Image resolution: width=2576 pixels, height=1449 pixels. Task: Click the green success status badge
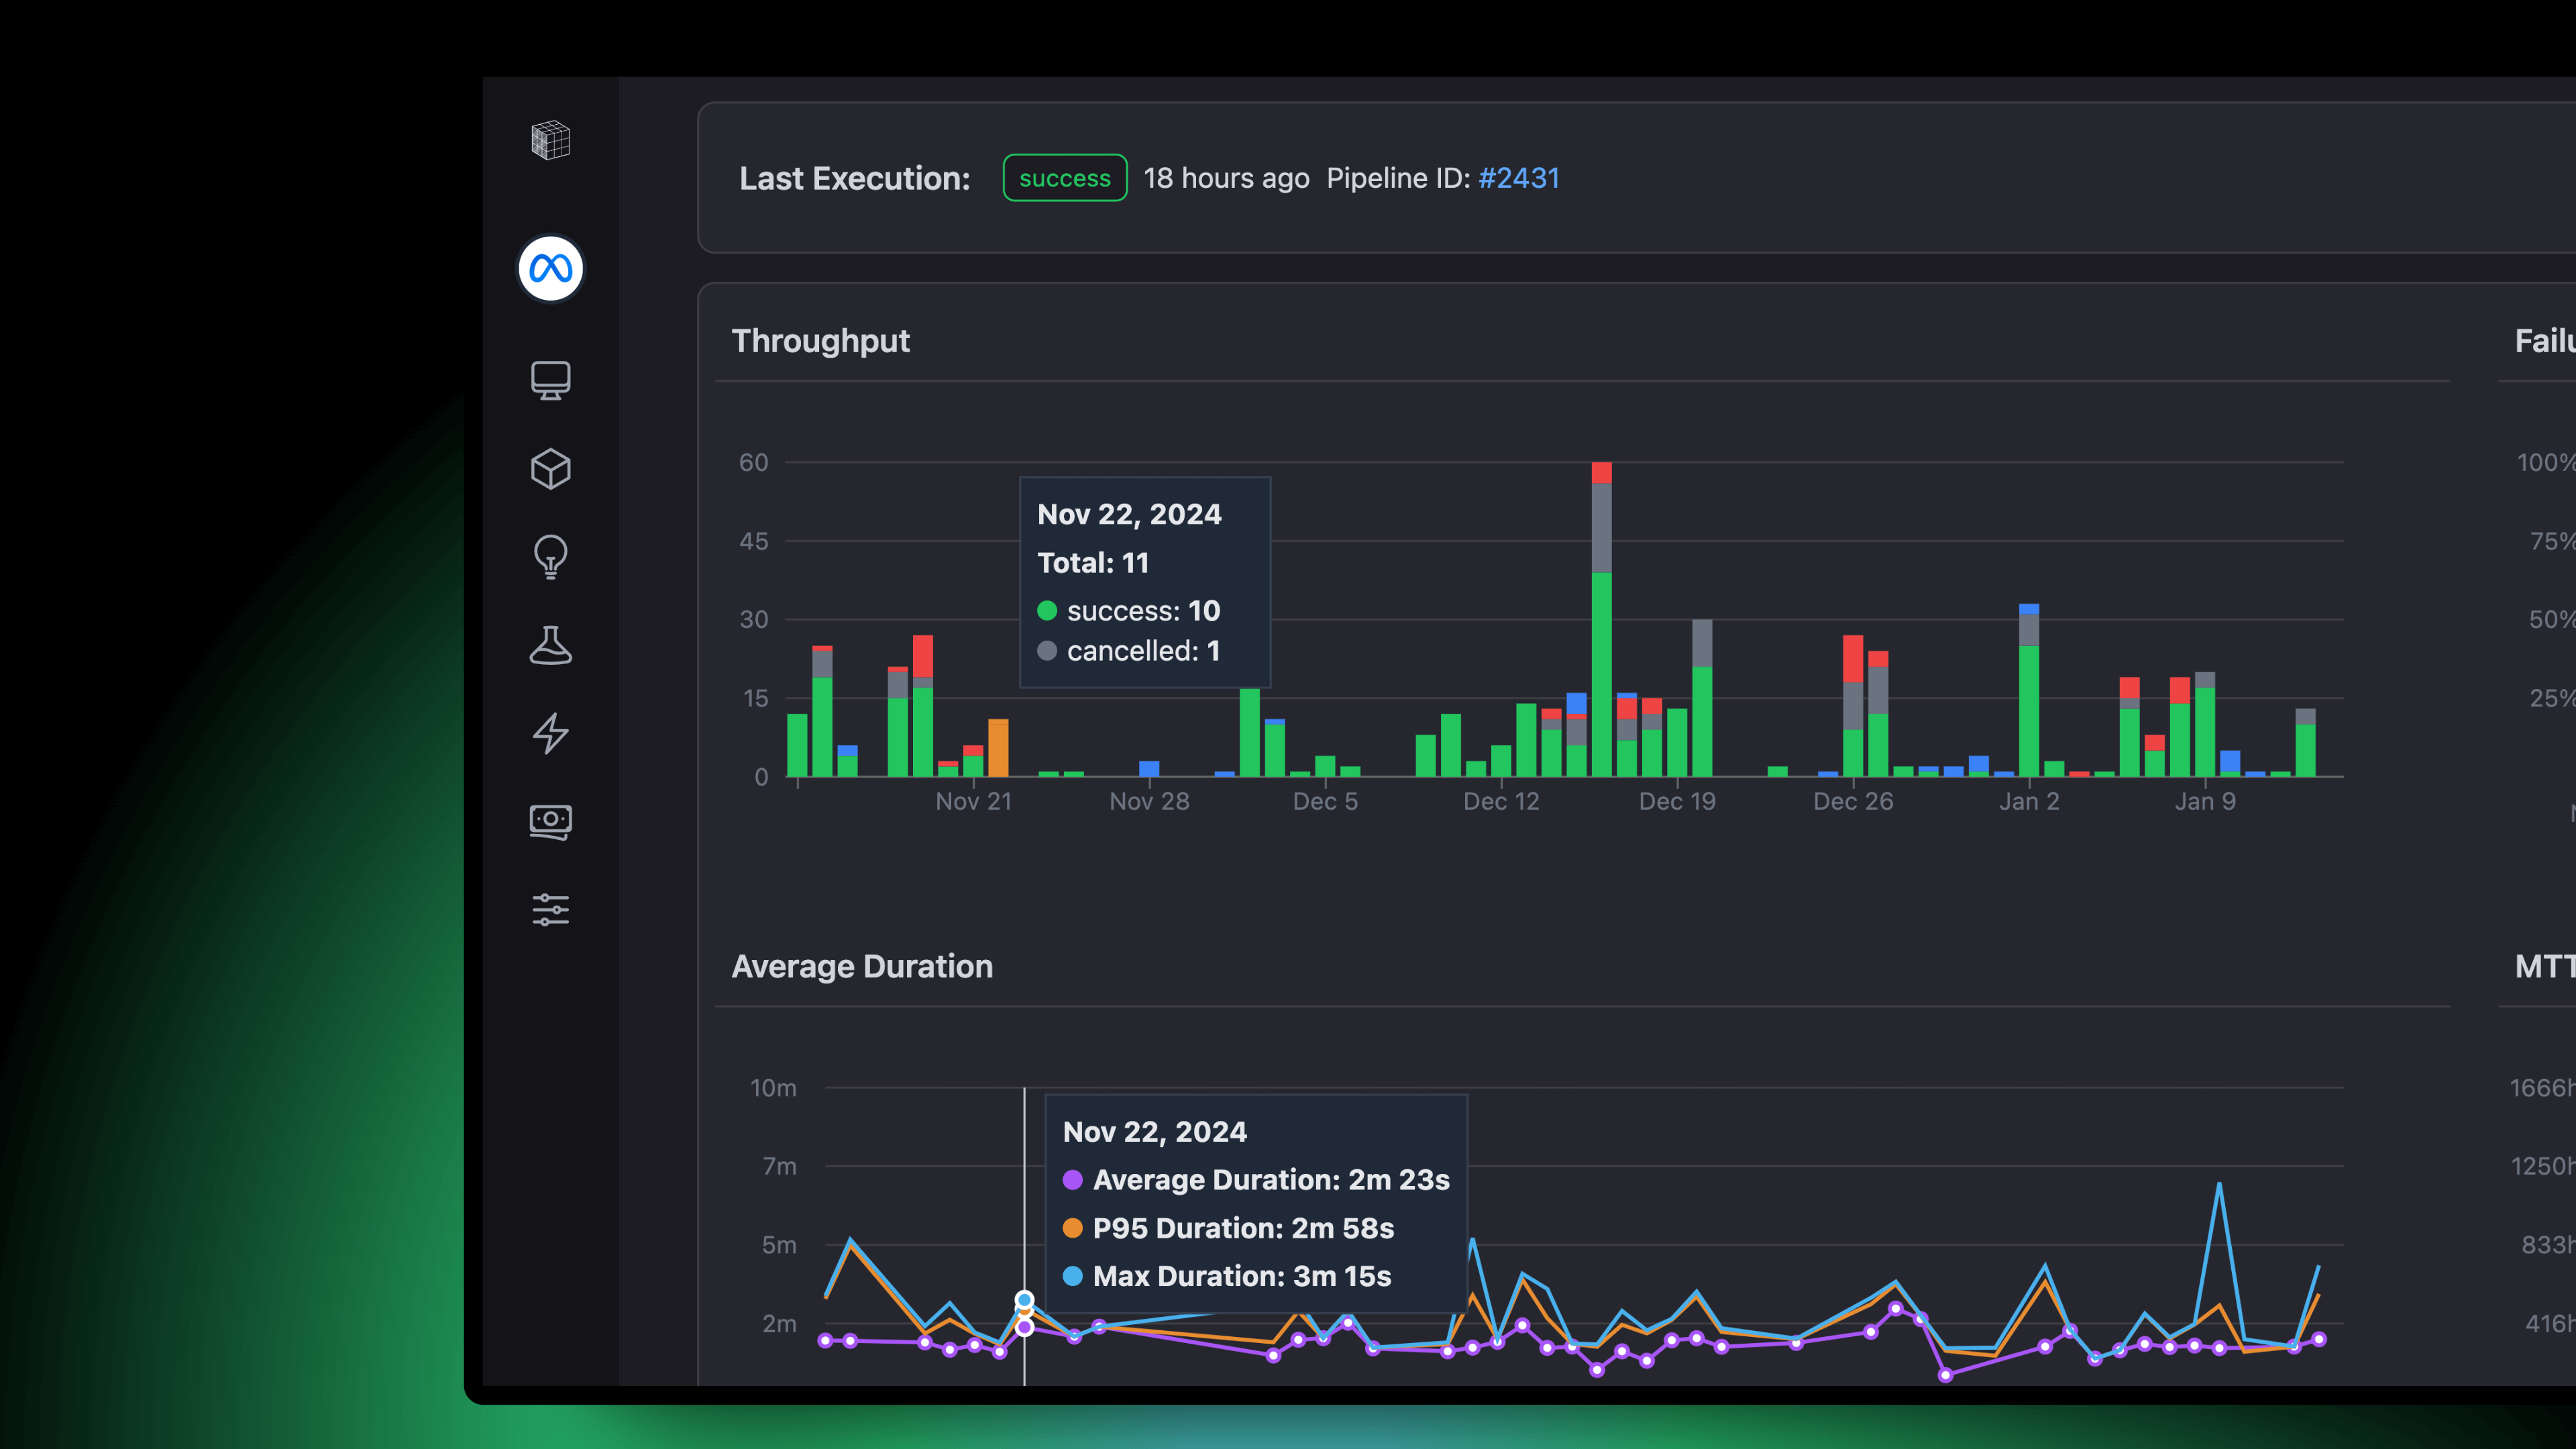point(1065,178)
